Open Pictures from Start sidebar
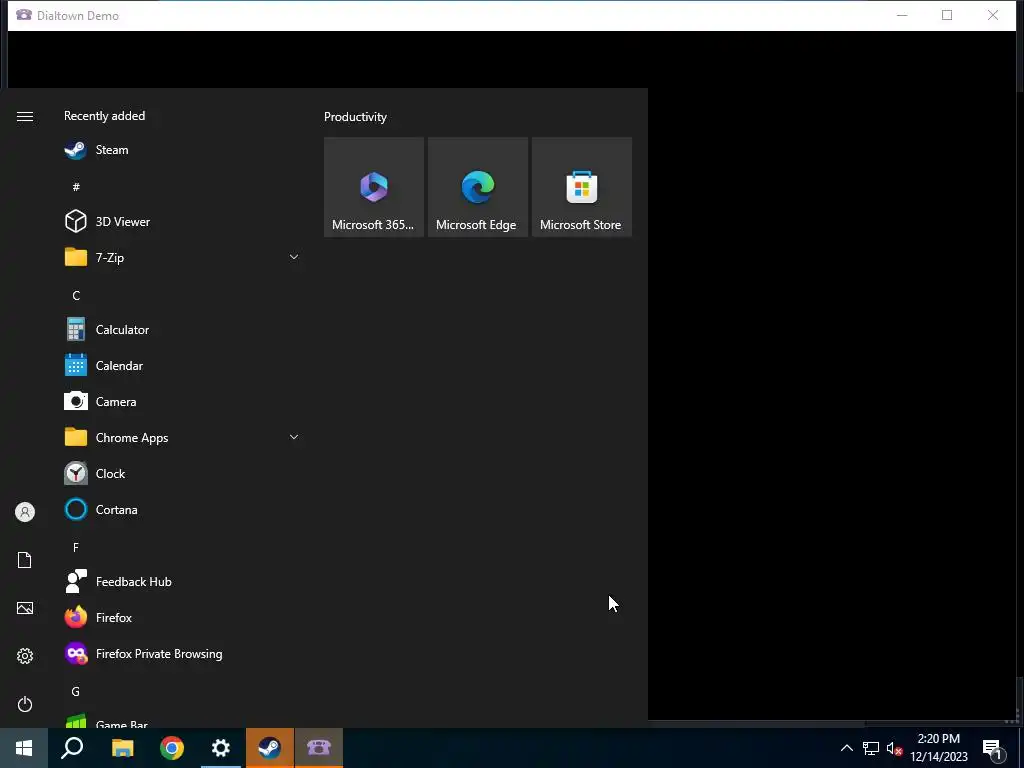This screenshot has height=768, width=1024. coord(25,609)
